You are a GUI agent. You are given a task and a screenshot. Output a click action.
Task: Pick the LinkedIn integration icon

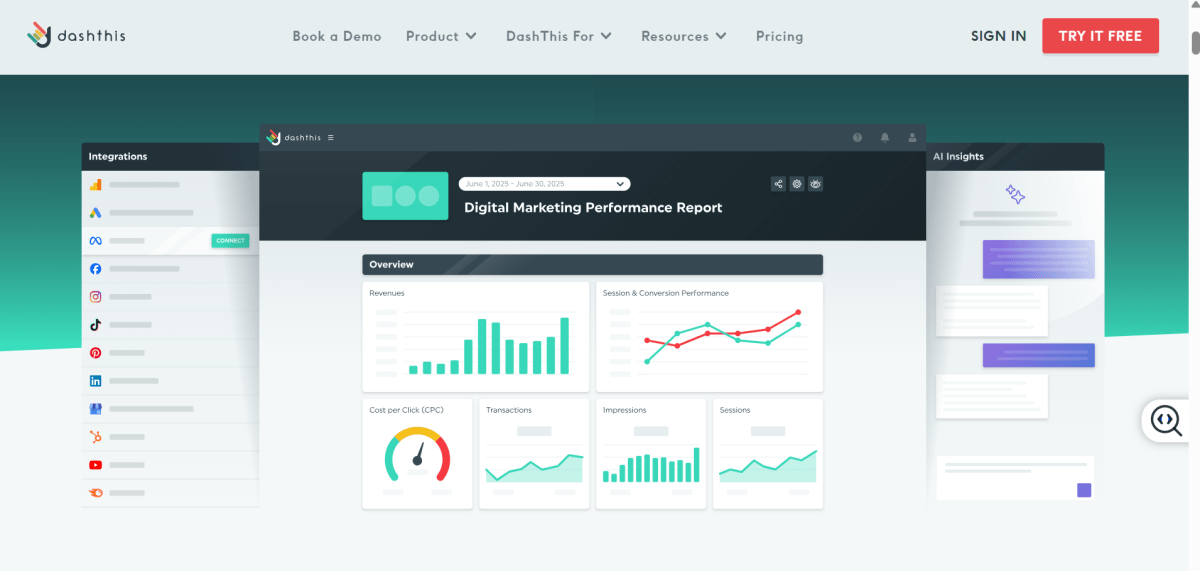pyautogui.click(x=96, y=381)
